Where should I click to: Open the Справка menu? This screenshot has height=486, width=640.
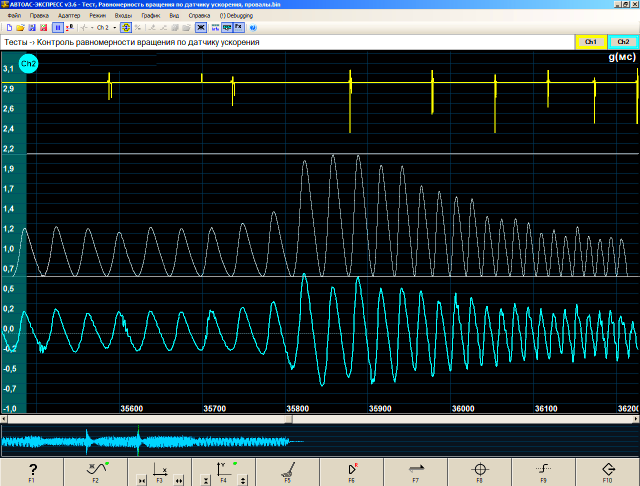[199, 17]
